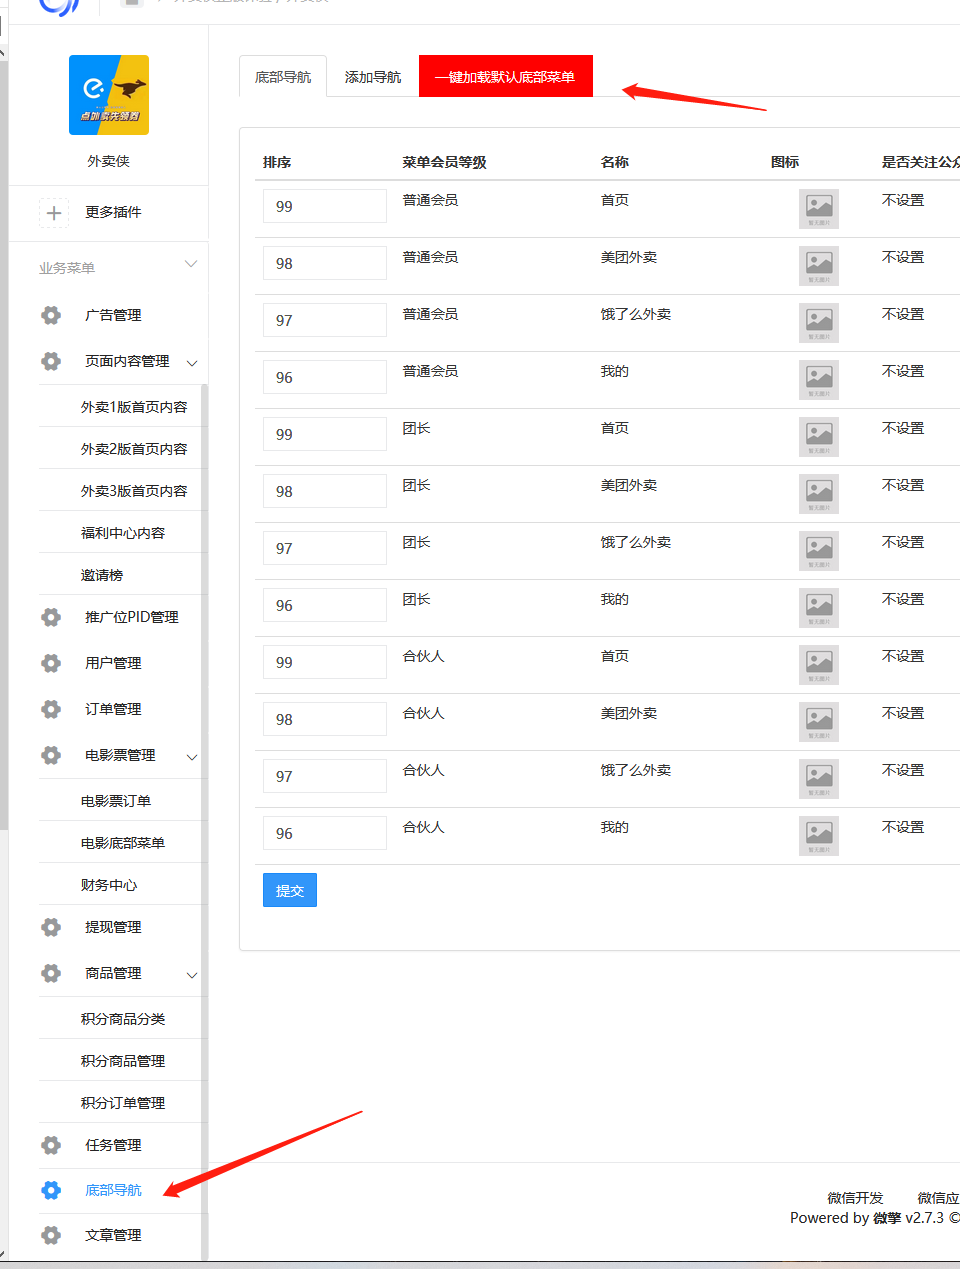Viewport: 960px width, 1269px height.
Task: Click the gear icon next to 订单管理
Action: pyautogui.click(x=51, y=708)
